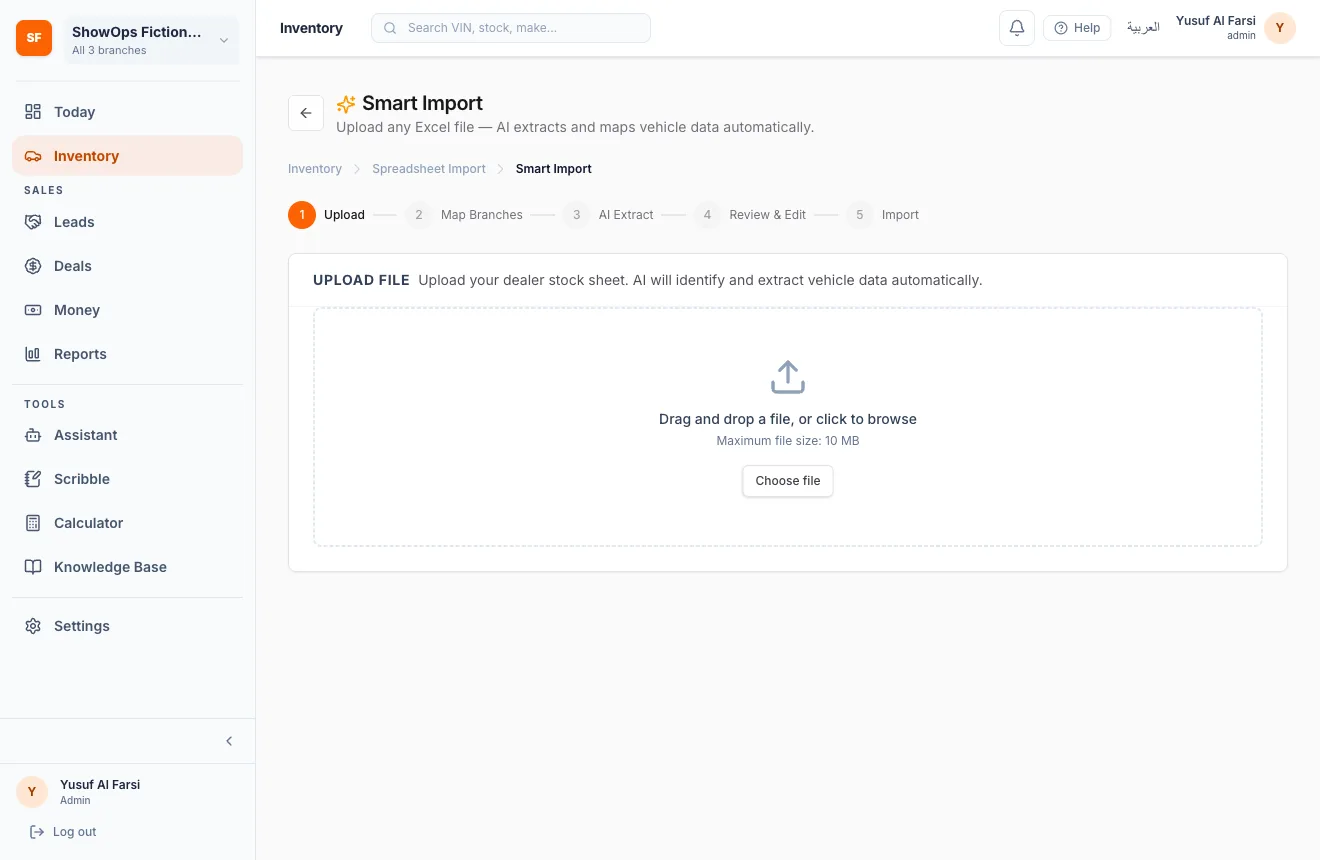
Task: Select step 2 Map Branches
Action: (x=464, y=215)
